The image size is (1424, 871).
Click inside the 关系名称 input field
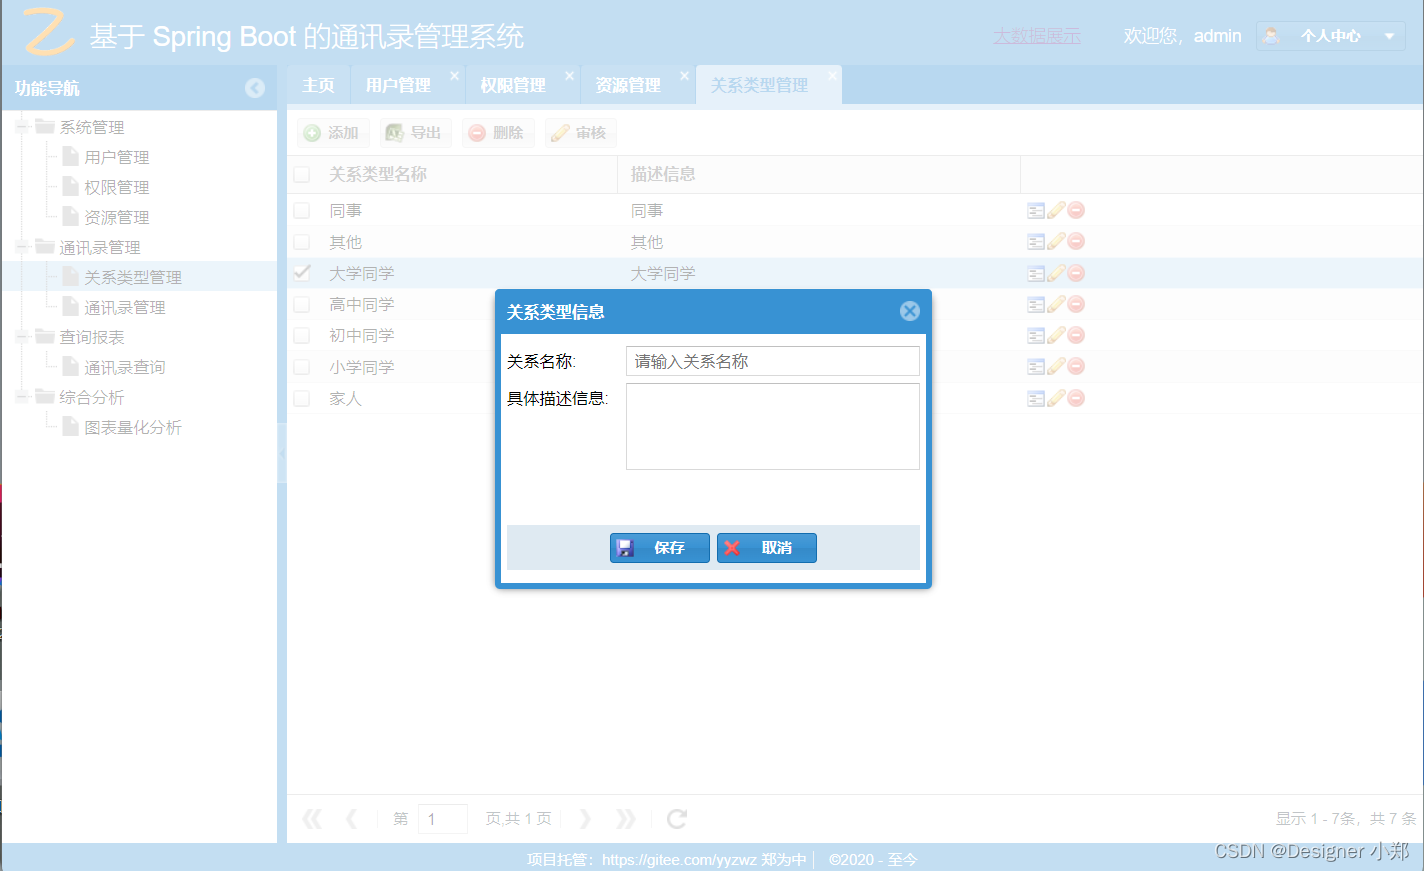(x=772, y=361)
